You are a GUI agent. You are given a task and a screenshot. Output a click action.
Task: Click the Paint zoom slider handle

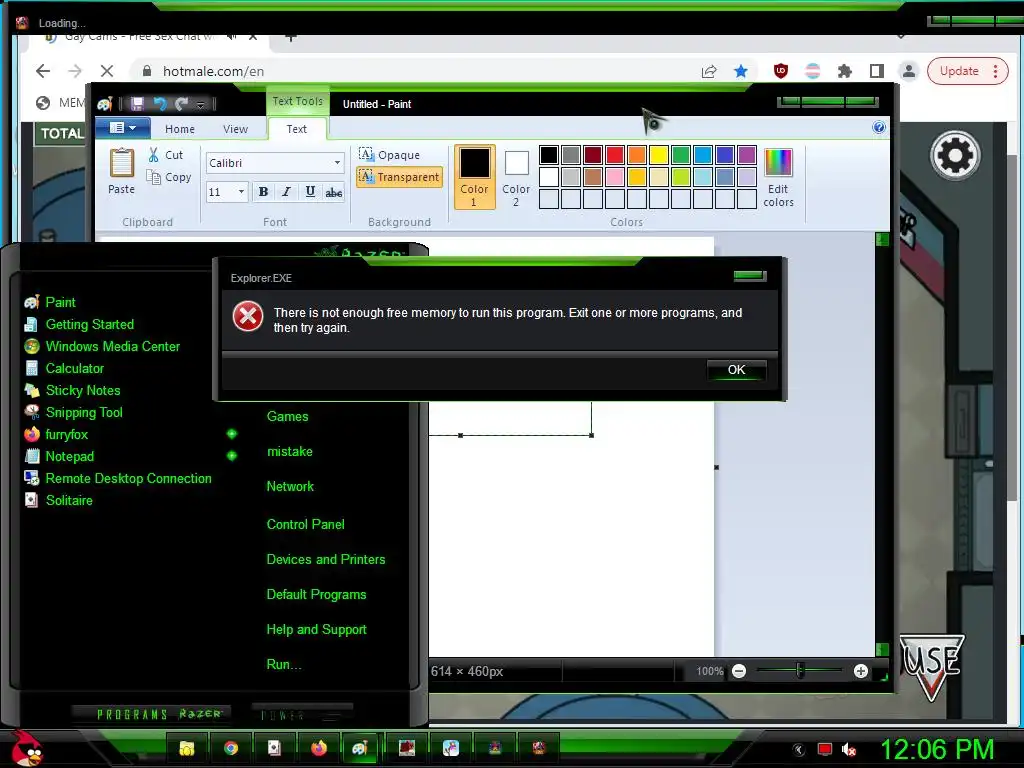799,671
